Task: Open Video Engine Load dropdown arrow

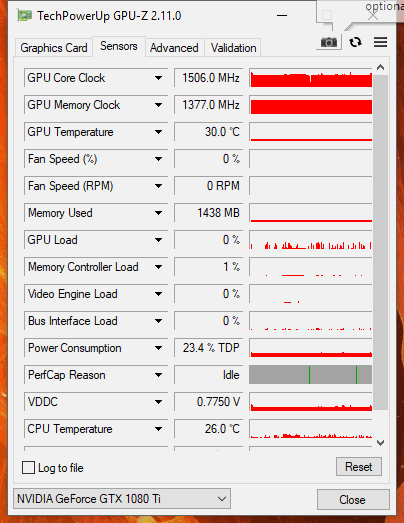Action: (x=158, y=294)
